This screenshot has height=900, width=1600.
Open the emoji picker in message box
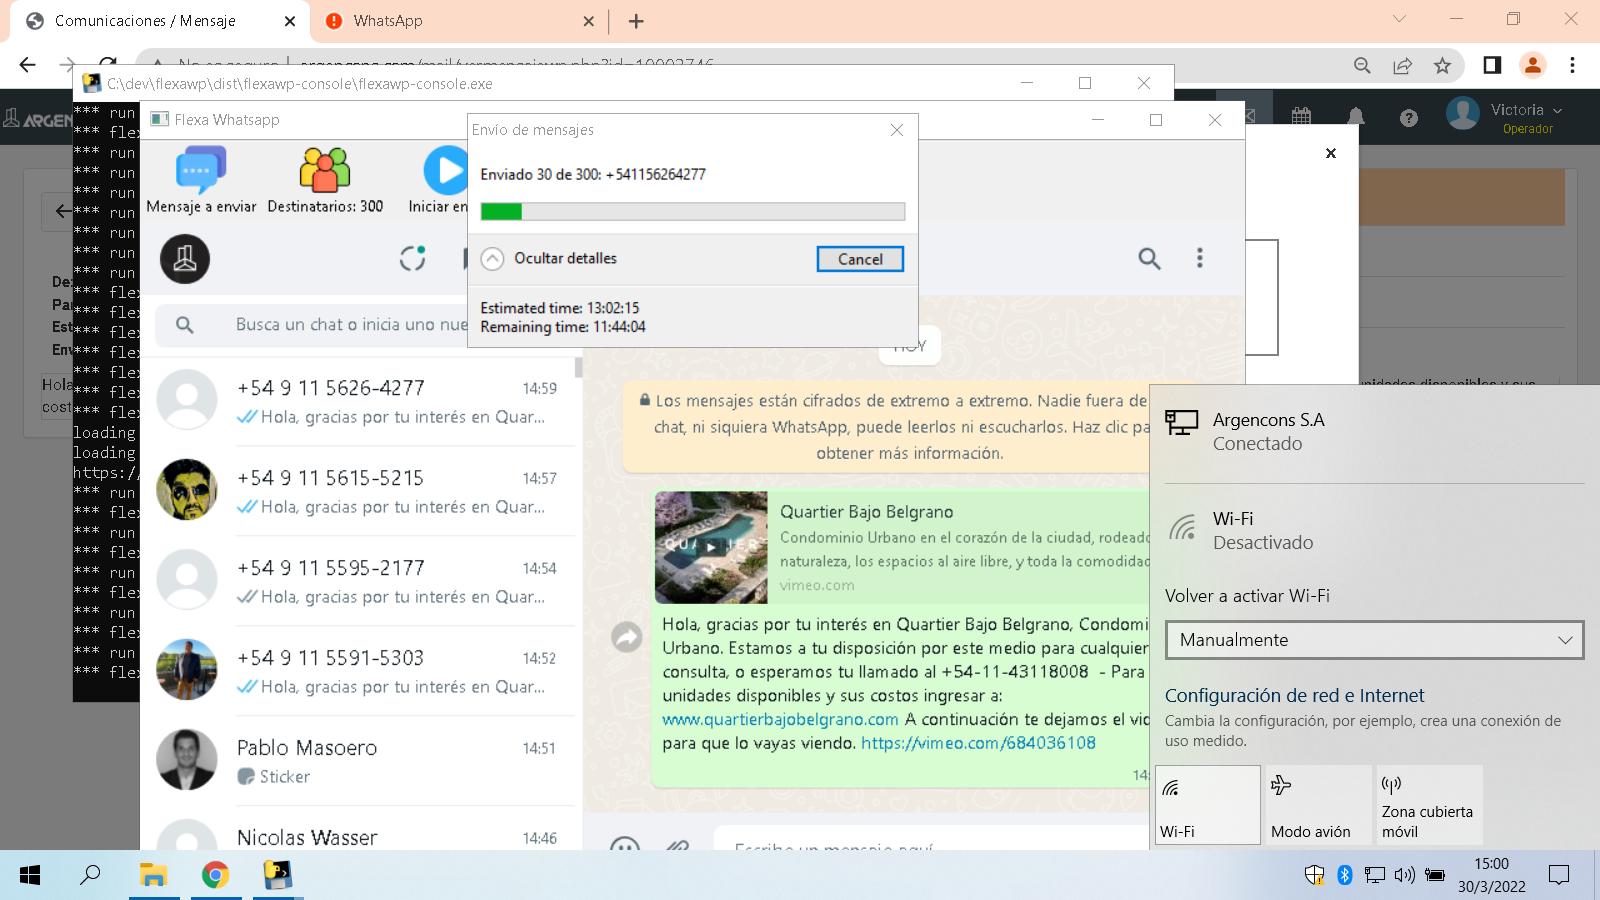click(625, 846)
